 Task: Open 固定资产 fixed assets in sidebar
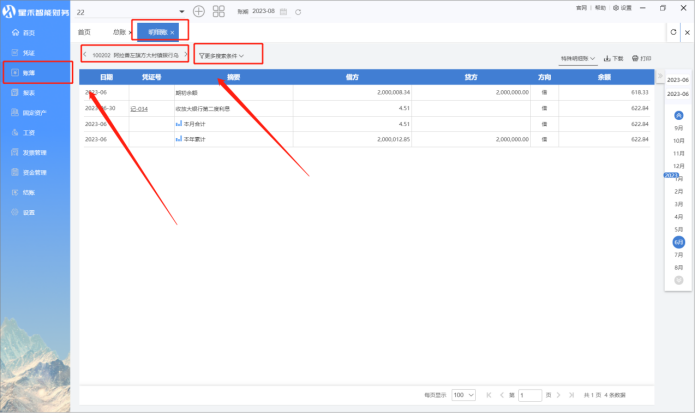33,113
